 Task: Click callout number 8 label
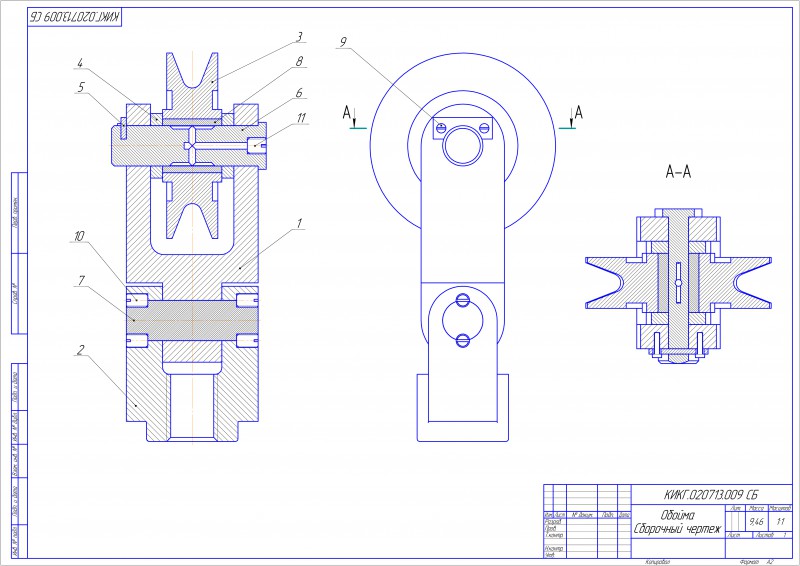tap(299, 61)
